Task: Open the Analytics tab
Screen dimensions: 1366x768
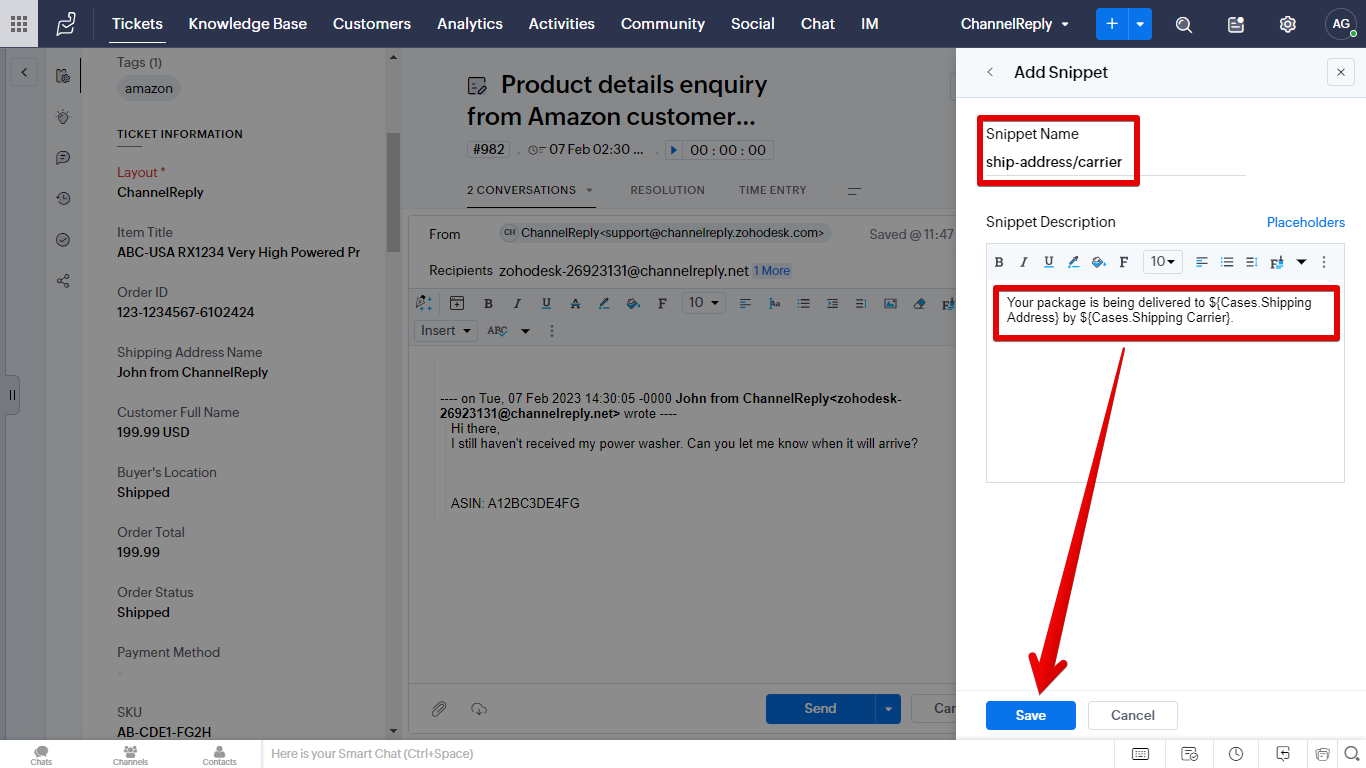Action: [470, 24]
